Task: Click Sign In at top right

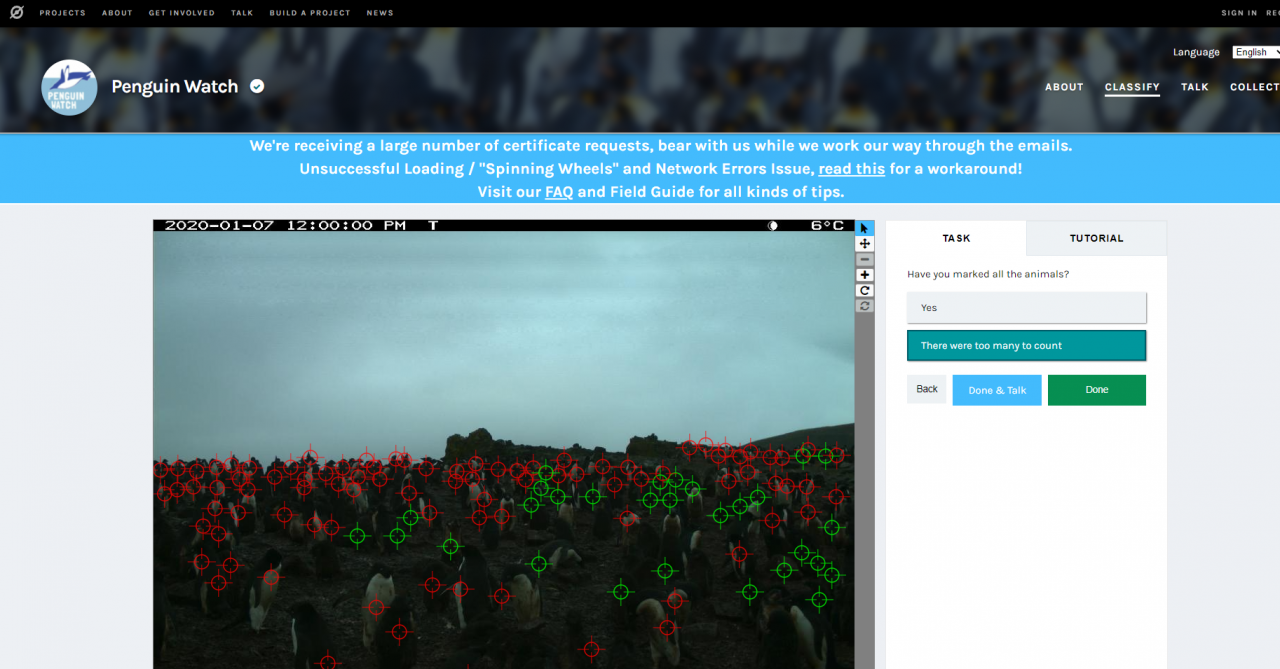Action: point(1239,13)
